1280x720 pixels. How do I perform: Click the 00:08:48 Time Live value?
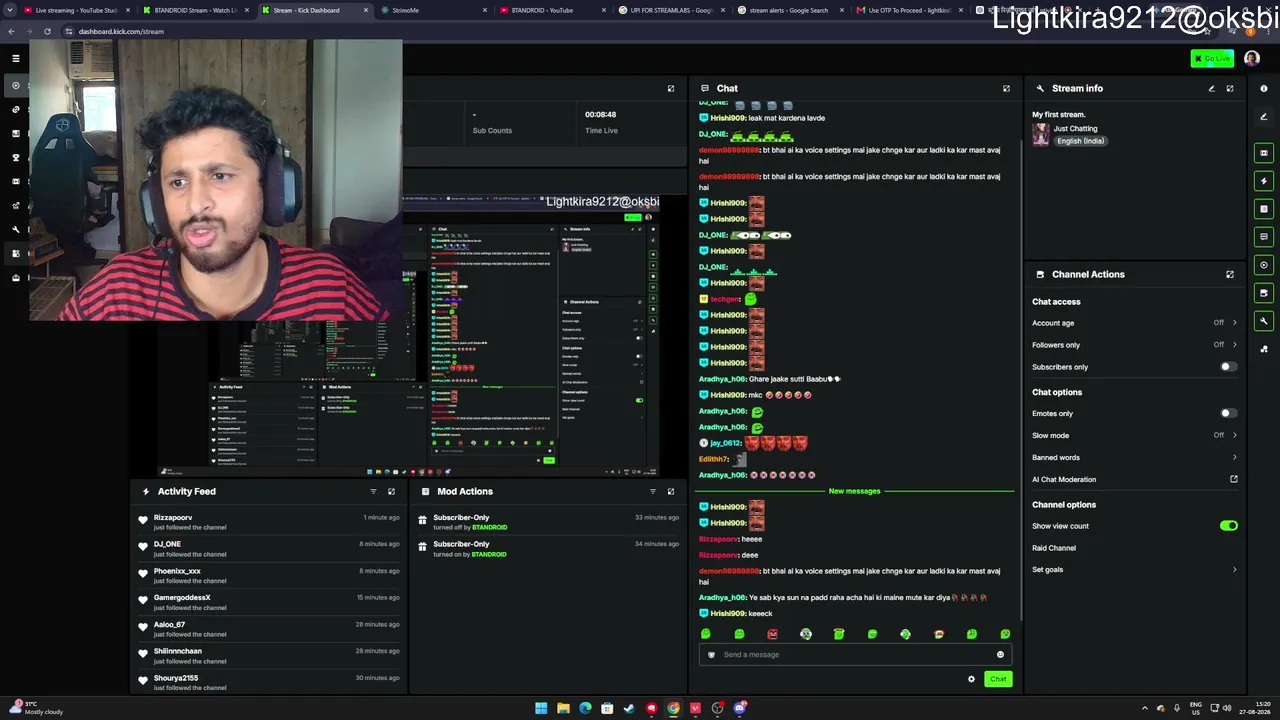click(601, 115)
